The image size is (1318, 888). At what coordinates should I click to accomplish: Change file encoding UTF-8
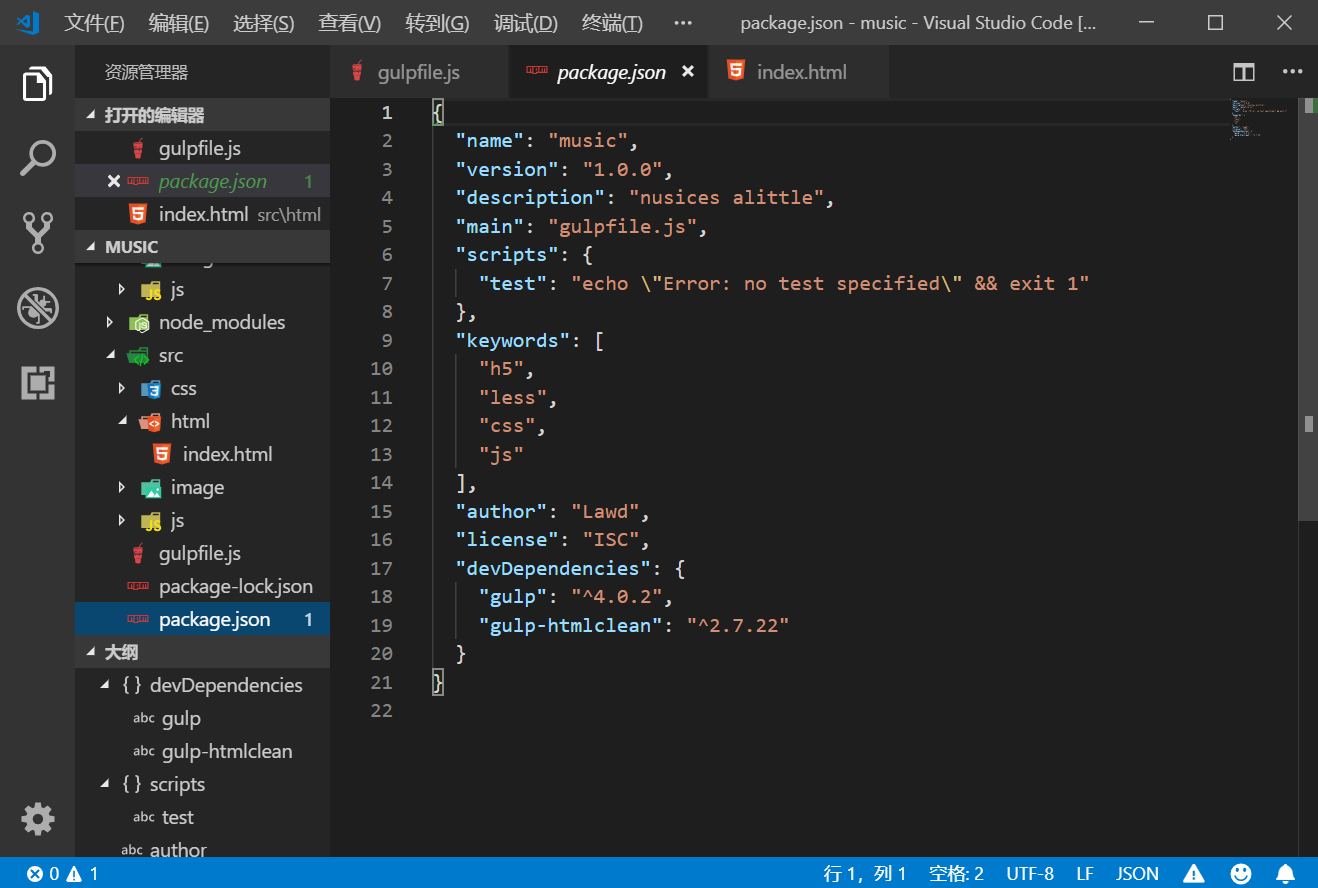click(x=1030, y=873)
